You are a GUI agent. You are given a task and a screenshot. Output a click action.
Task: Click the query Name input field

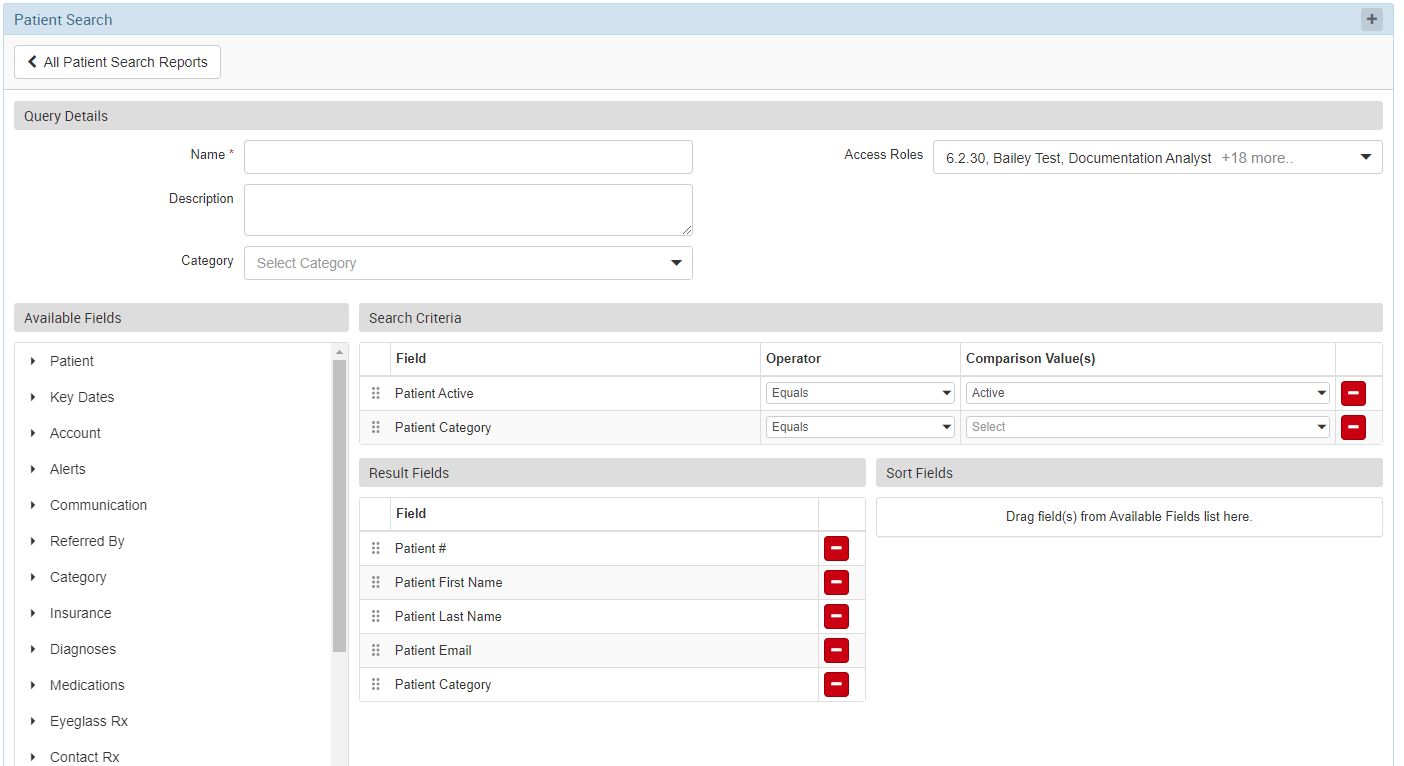468,157
